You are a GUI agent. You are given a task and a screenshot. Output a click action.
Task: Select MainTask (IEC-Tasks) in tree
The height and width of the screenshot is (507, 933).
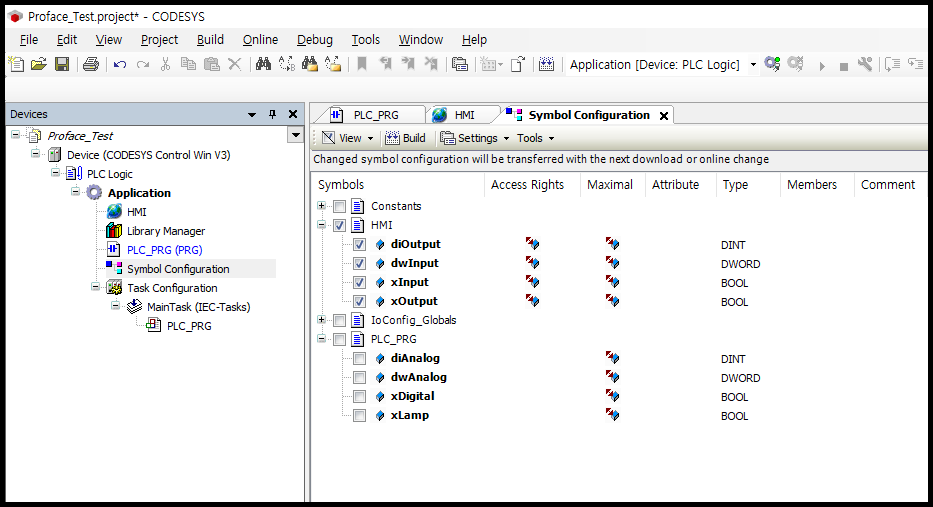point(198,307)
